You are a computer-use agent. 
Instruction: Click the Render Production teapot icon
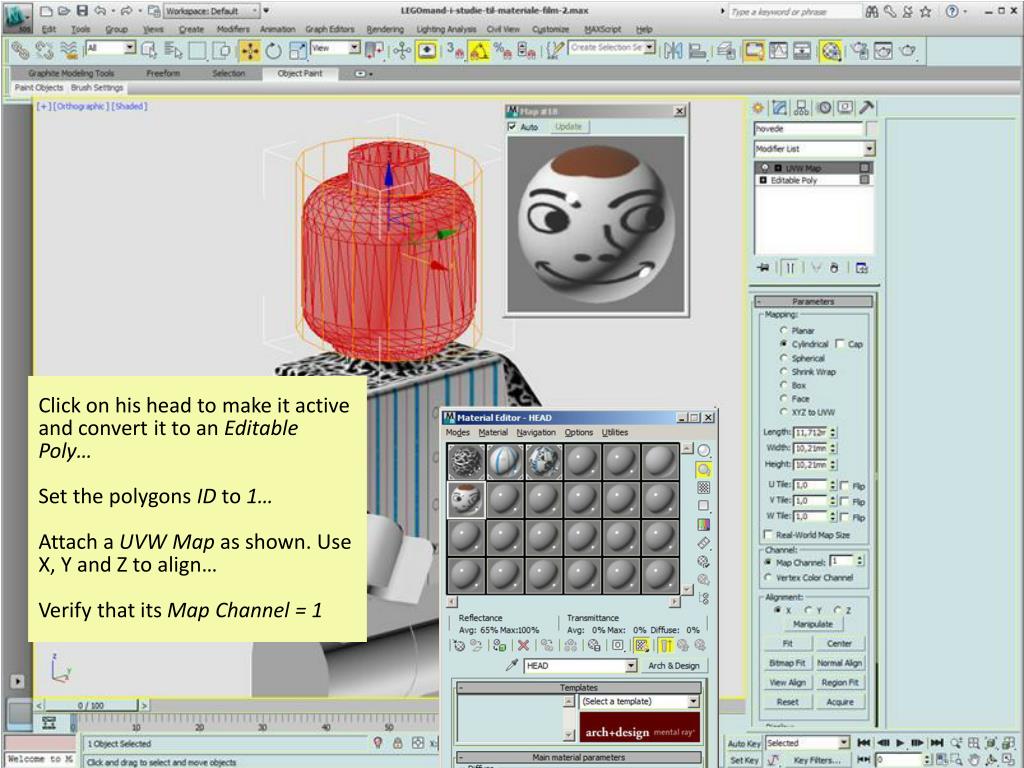click(x=908, y=50)
